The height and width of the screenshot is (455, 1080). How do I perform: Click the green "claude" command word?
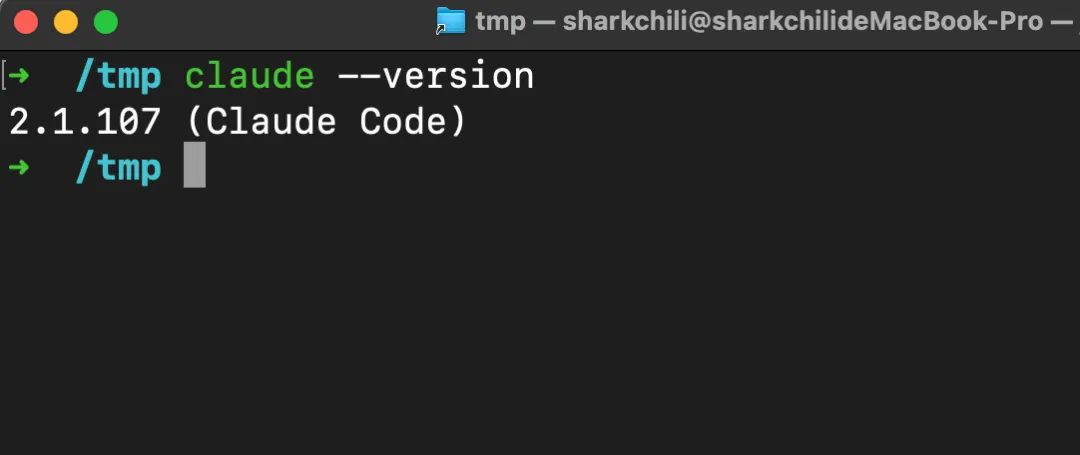pos(249,76)
